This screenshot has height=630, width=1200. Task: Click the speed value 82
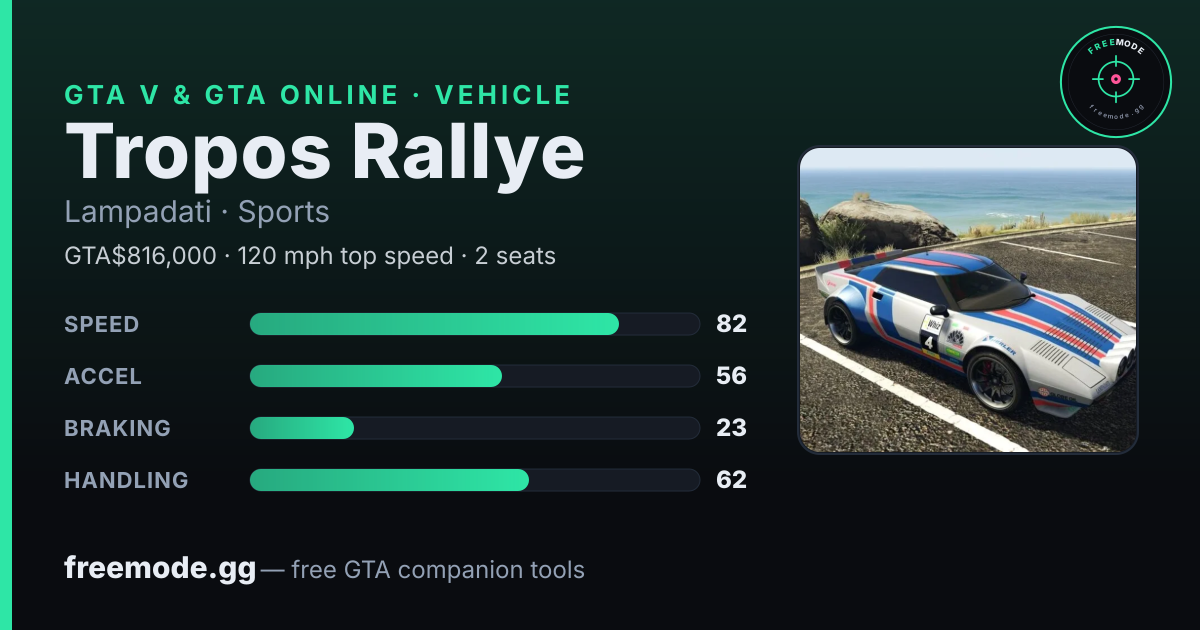732,324
